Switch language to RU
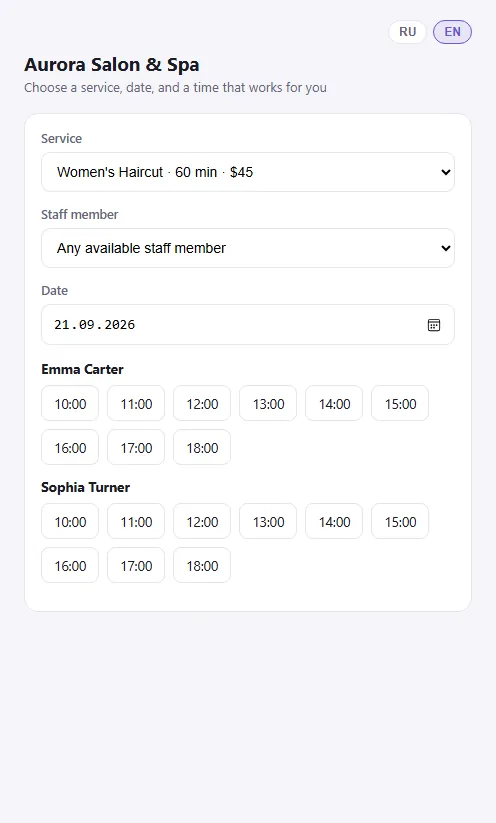Screen dimensions: 496x823 [x=407, y=31]
